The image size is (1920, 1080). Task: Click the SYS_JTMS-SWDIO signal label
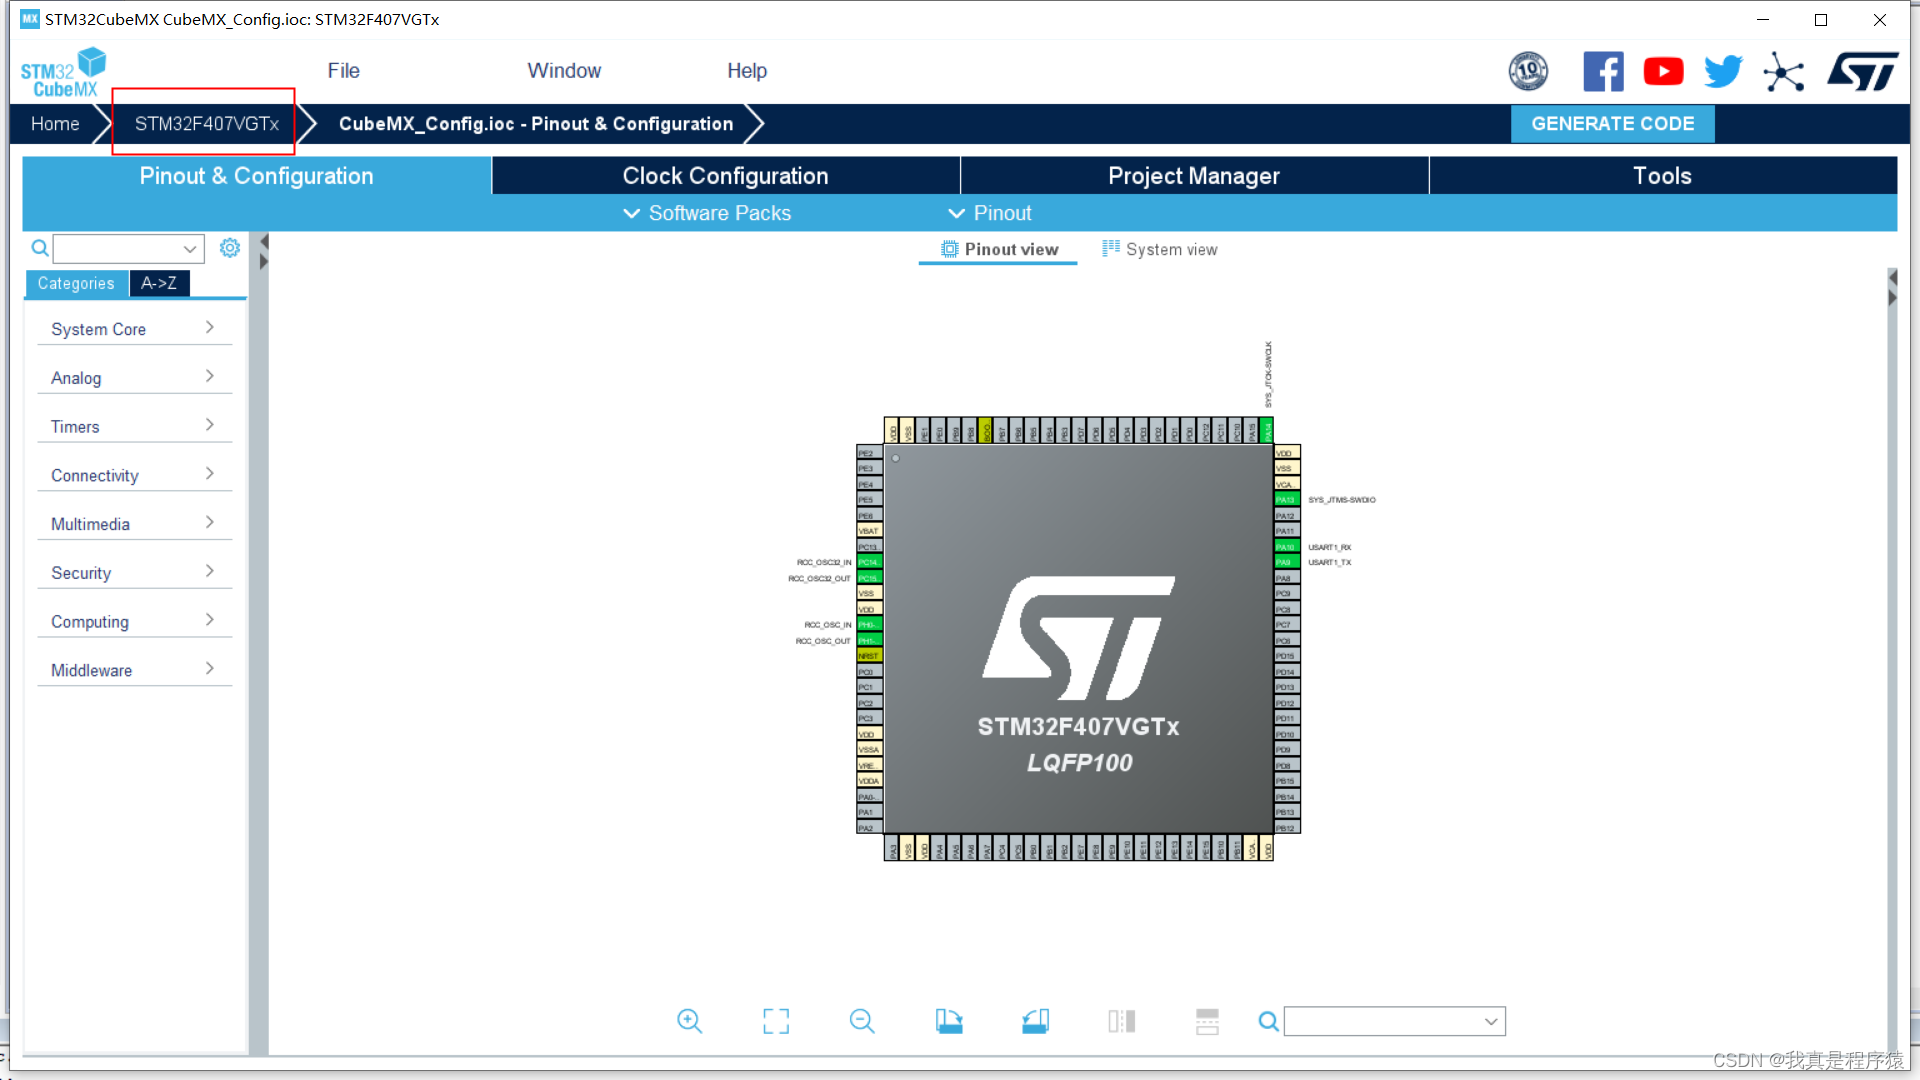[x=1342, y=500]
